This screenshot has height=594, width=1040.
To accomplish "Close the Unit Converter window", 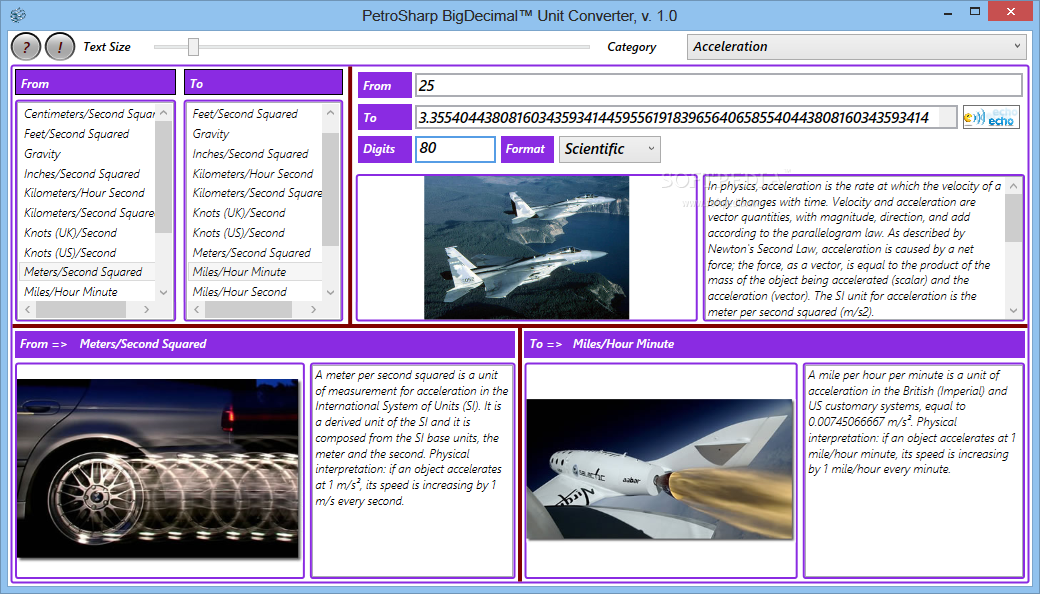I will click(x=1011, y=11).
